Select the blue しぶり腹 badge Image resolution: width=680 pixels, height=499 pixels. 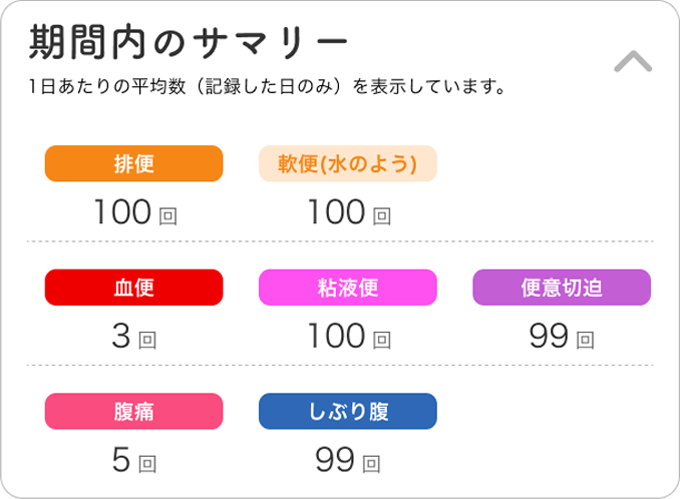(348, 411)
